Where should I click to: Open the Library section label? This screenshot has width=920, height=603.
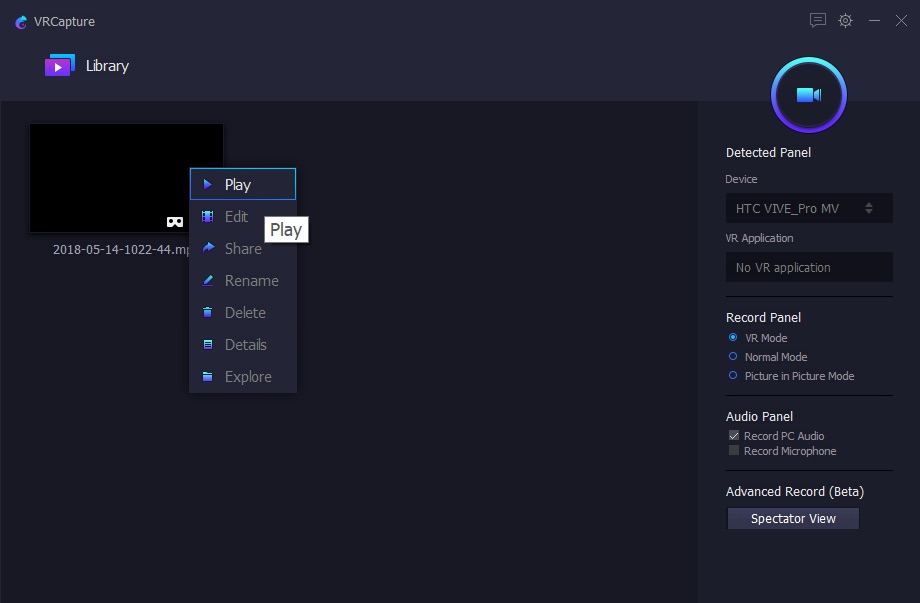click(x=107, y=66)
